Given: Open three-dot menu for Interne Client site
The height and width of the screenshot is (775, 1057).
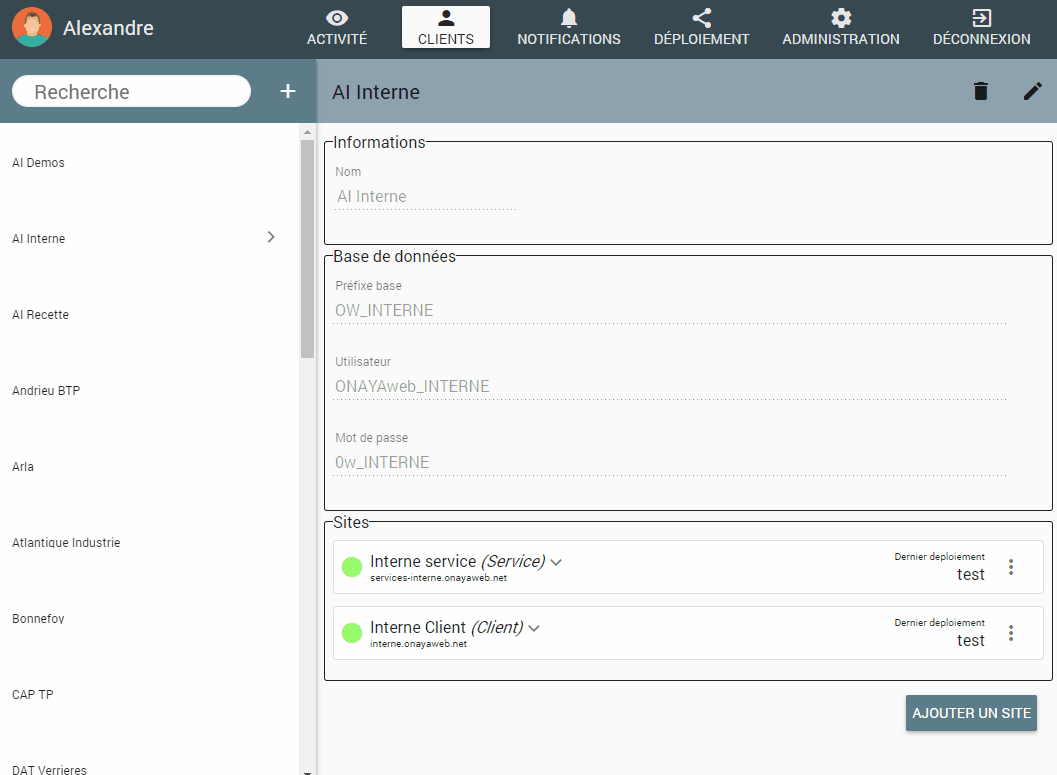Looking at the screenshot, I should click(1011, 633).
